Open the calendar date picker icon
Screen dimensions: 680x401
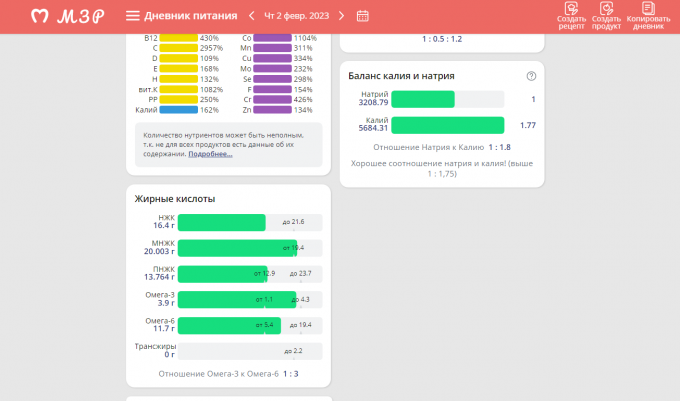362,16
